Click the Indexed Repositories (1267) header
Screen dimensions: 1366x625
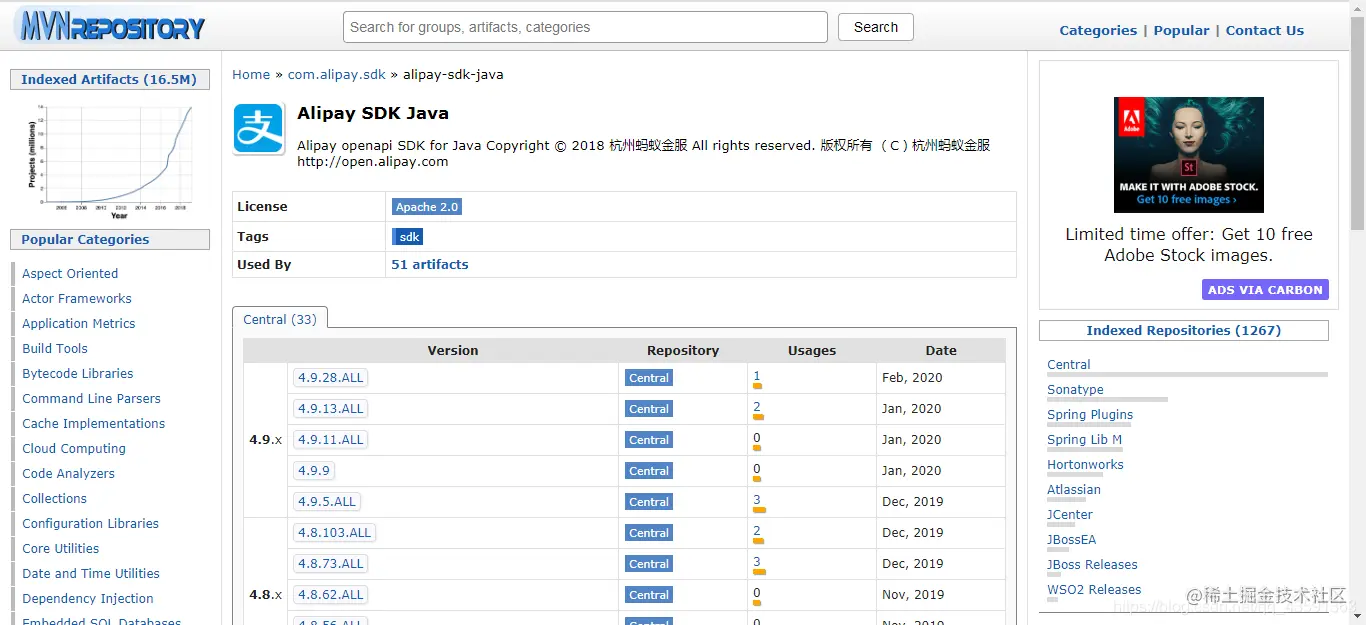1183,330
